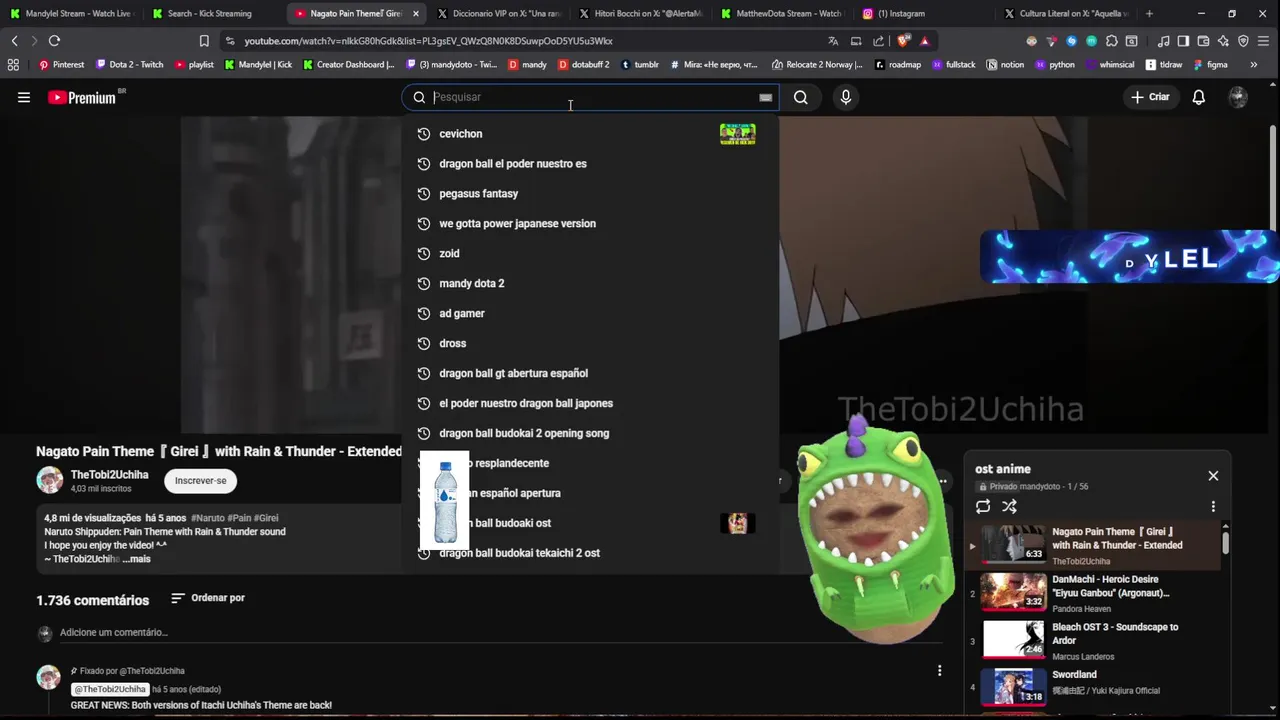This screenshot has width=1280, height=720.
Task: Share this page icon in address bar
Action: pyautogui.click(x=878, y=41)
